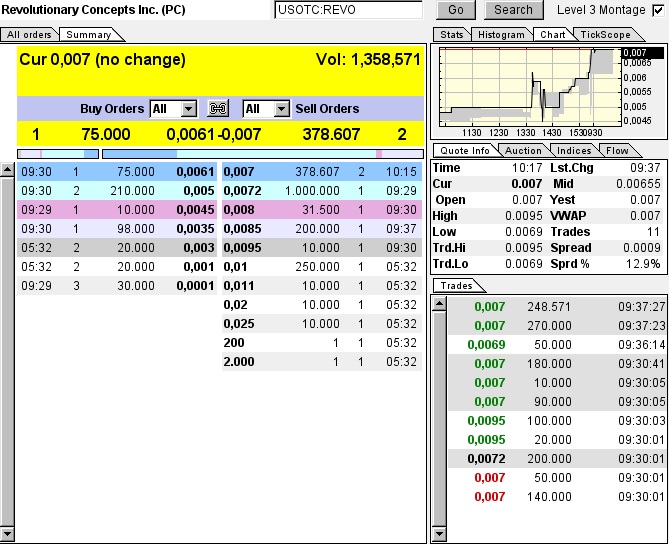Select the Chart tab
Image resolution: width=669 pixels, height=544 pixels.
(553, 35)
